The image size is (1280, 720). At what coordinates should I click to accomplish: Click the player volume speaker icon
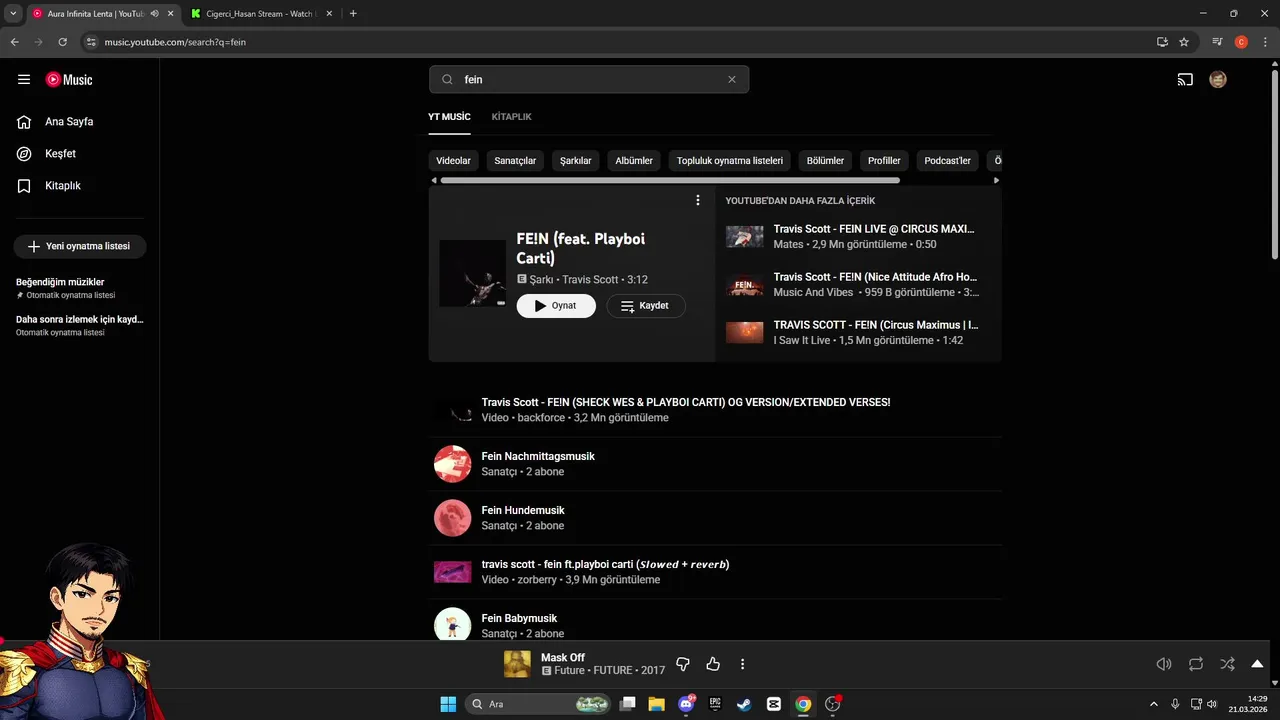tap(1164, 664)
